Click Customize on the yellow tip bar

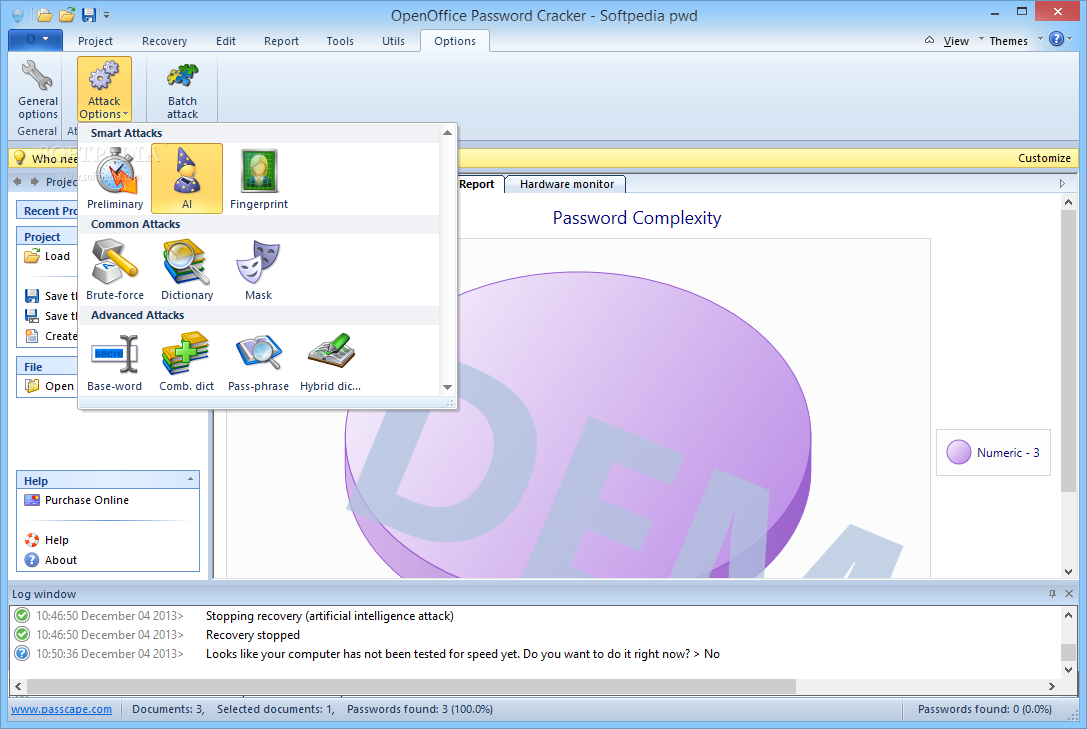click(1044, 158)
